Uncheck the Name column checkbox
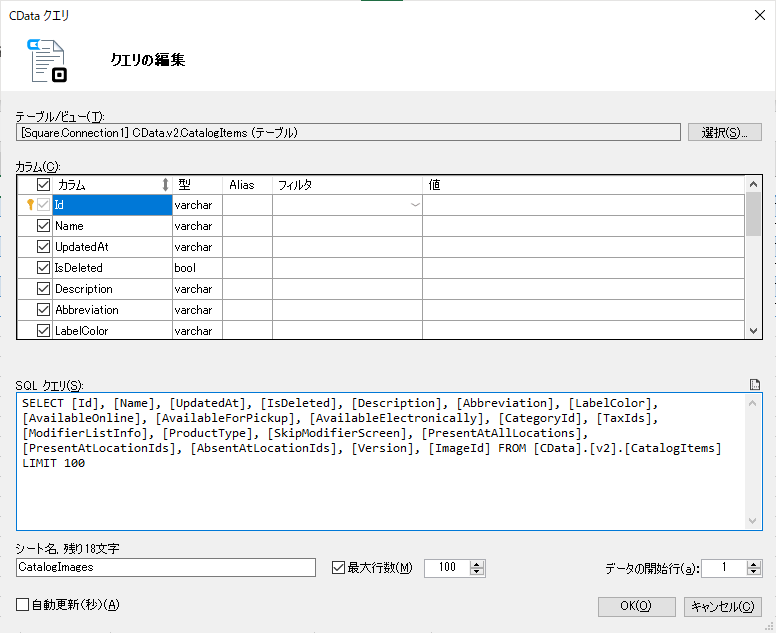Screen dimensions: 776x633 pyautogui.click(x=43, y=226)
